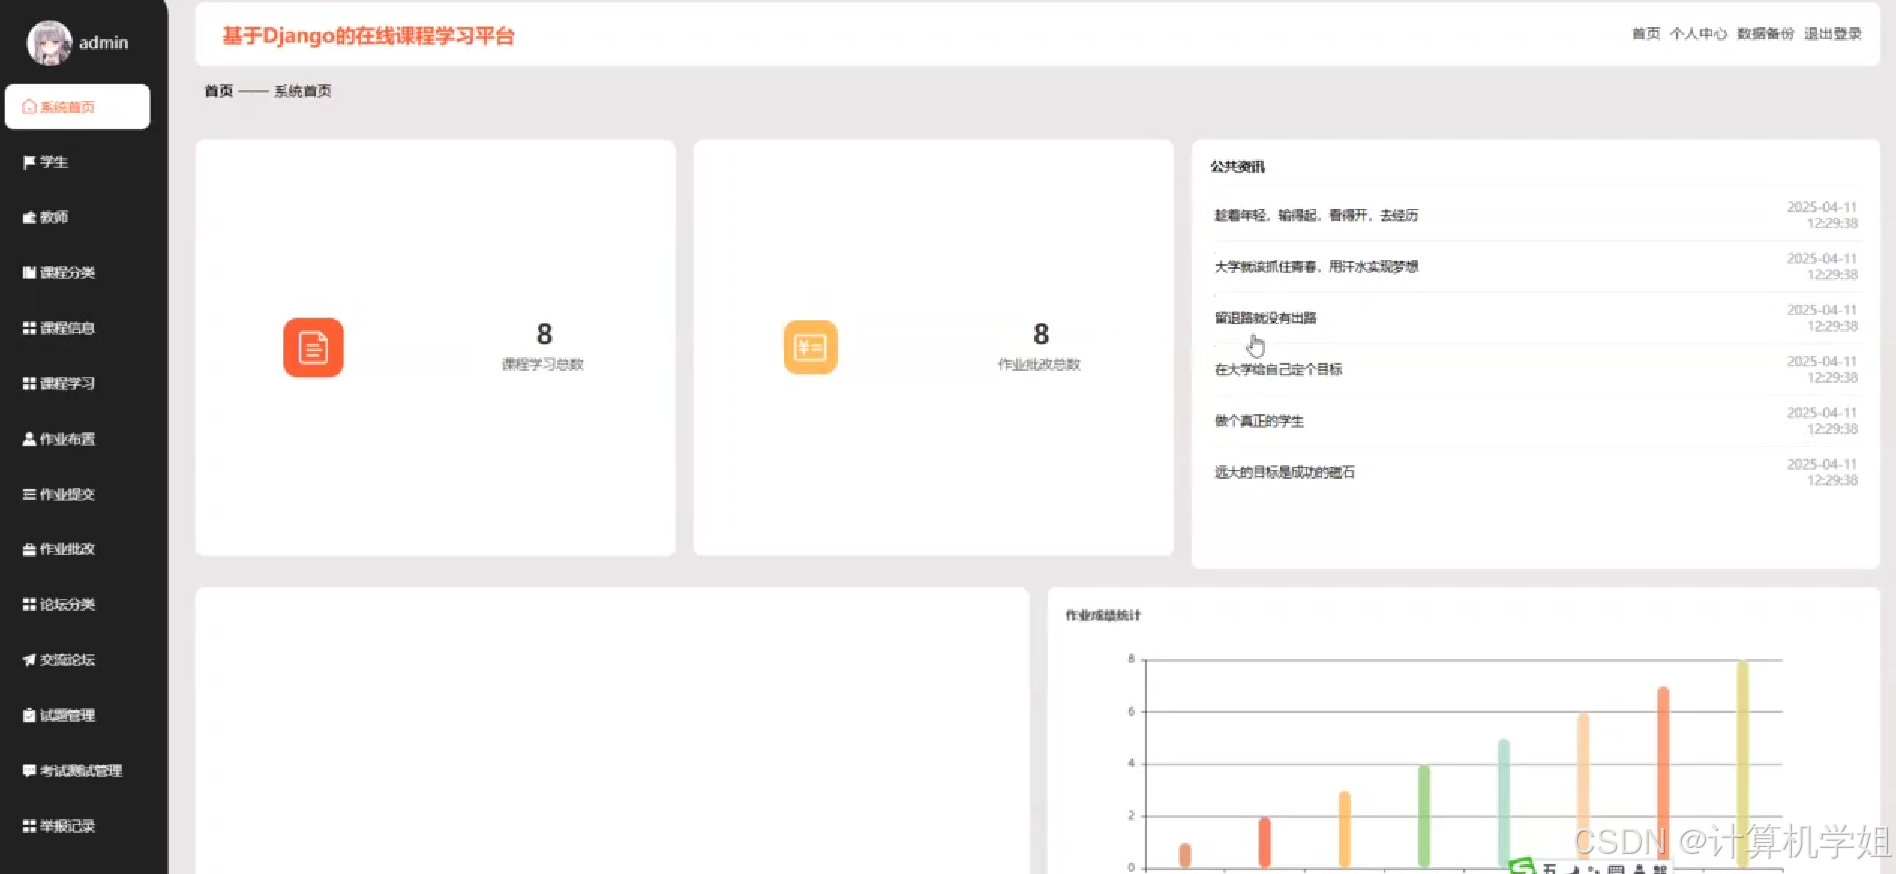Click the 课程学习总数 label
Screen dimensions: 1896x874
click(543, 365)
